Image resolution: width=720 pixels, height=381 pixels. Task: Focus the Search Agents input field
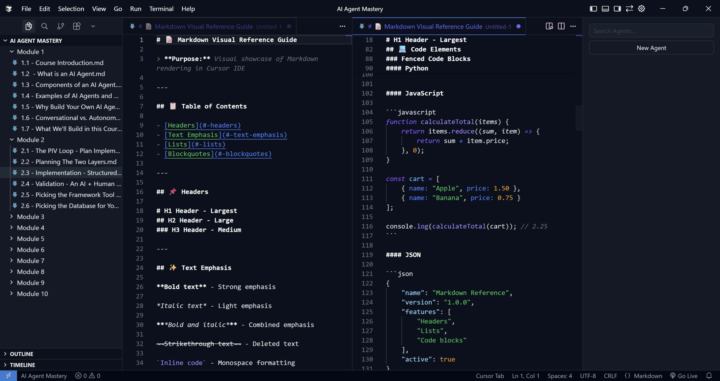[x=651, y=31]
